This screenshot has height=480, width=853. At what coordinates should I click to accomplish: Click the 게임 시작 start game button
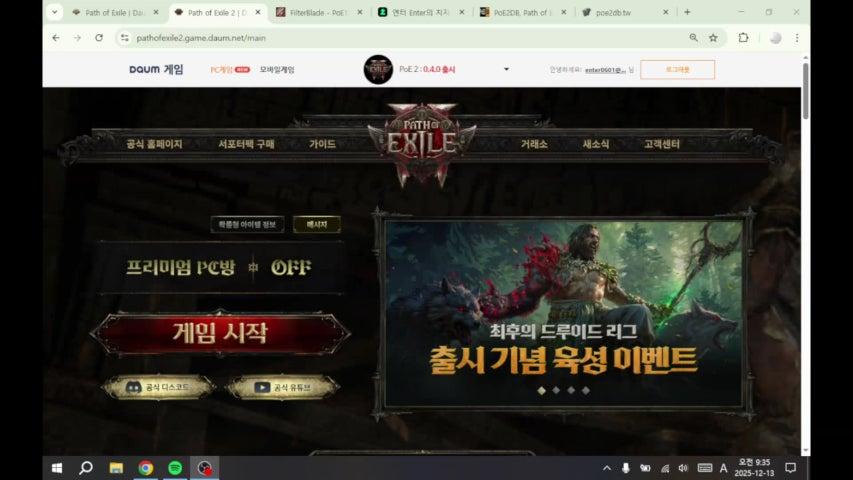pos(220,333)
